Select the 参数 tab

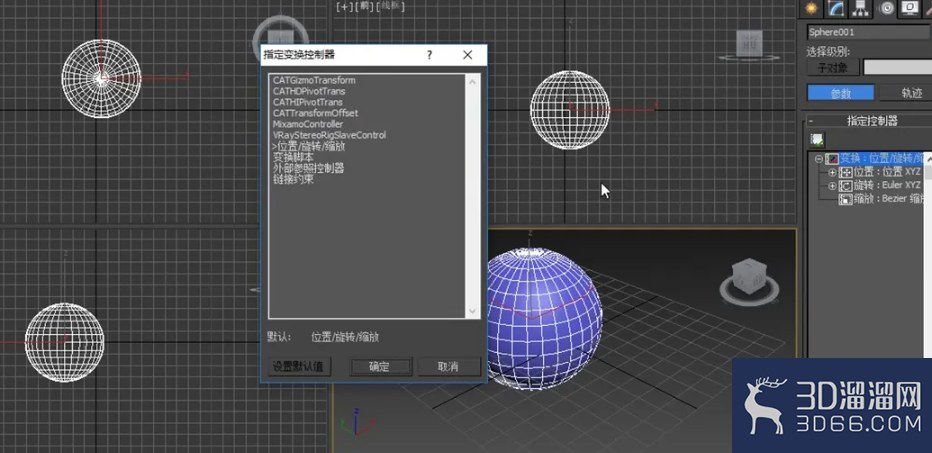pyautogui.click(x=840, y=93)
